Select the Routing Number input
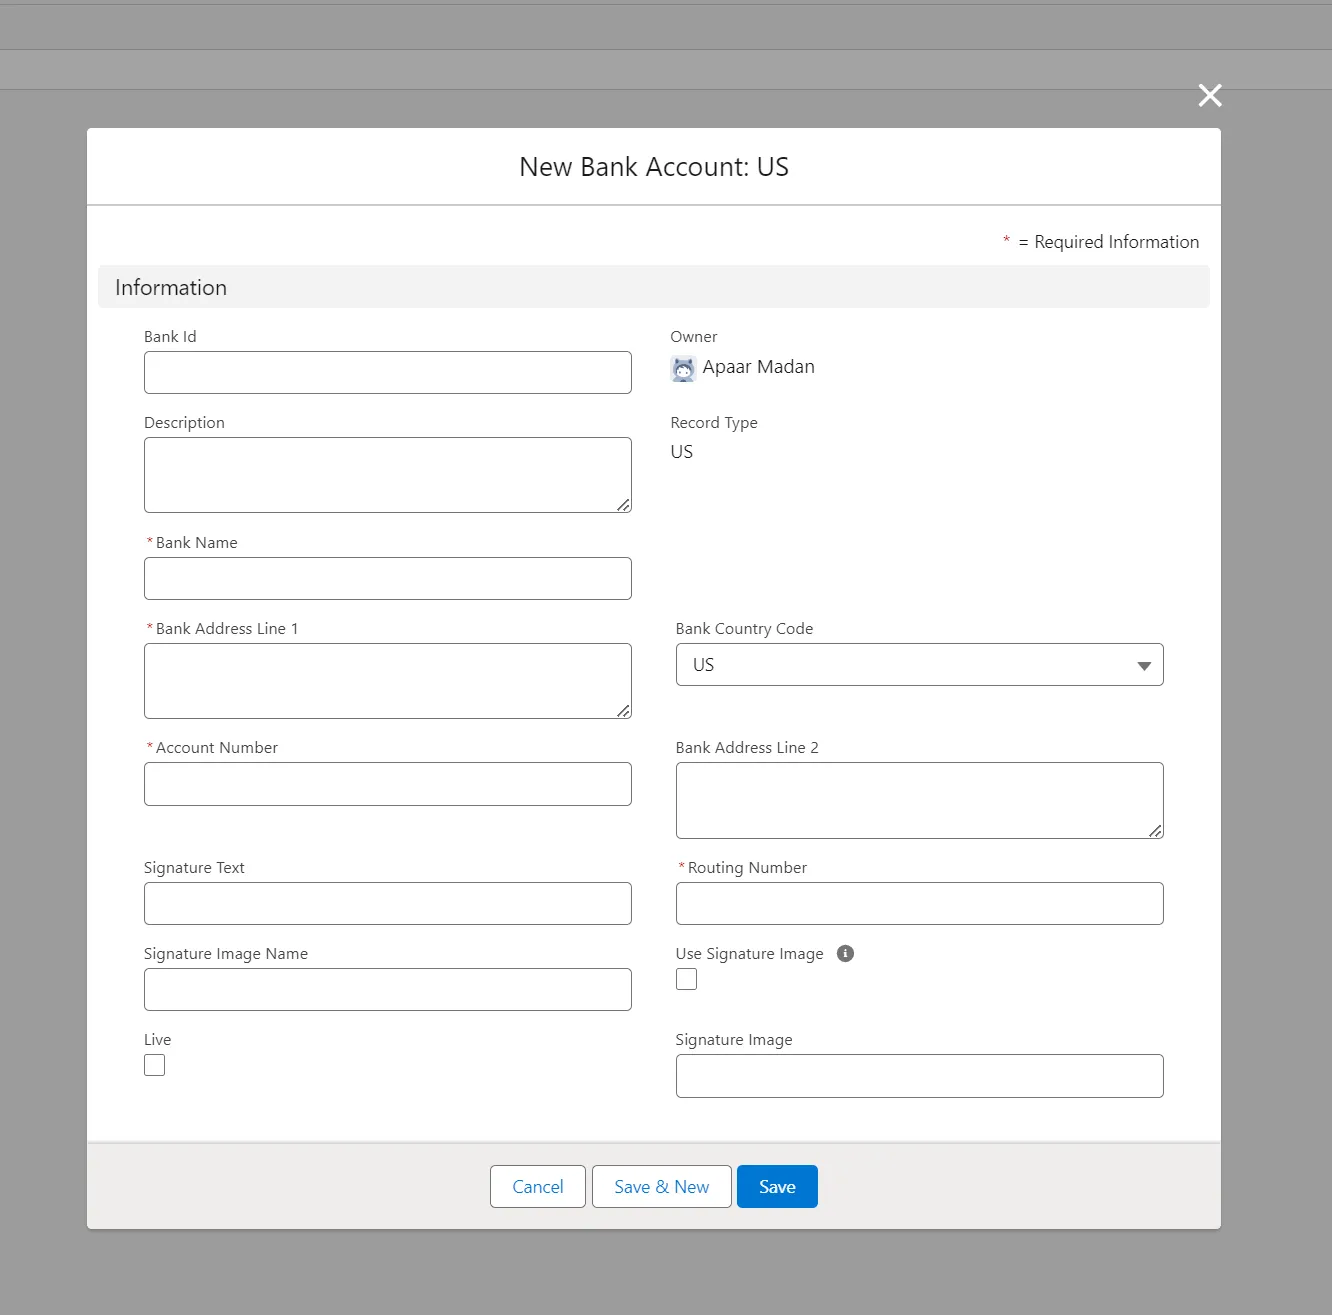 (919, 904)
